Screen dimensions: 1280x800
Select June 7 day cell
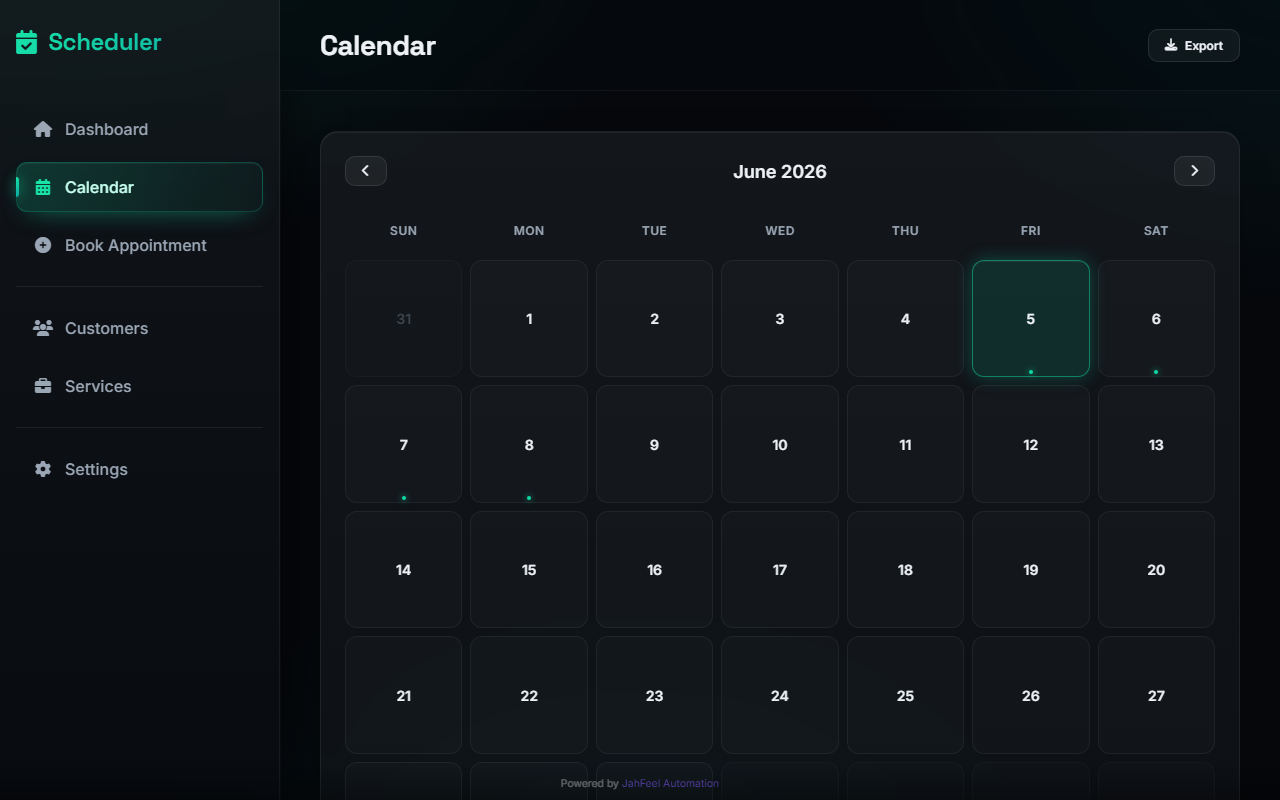(x=404, y=444)
